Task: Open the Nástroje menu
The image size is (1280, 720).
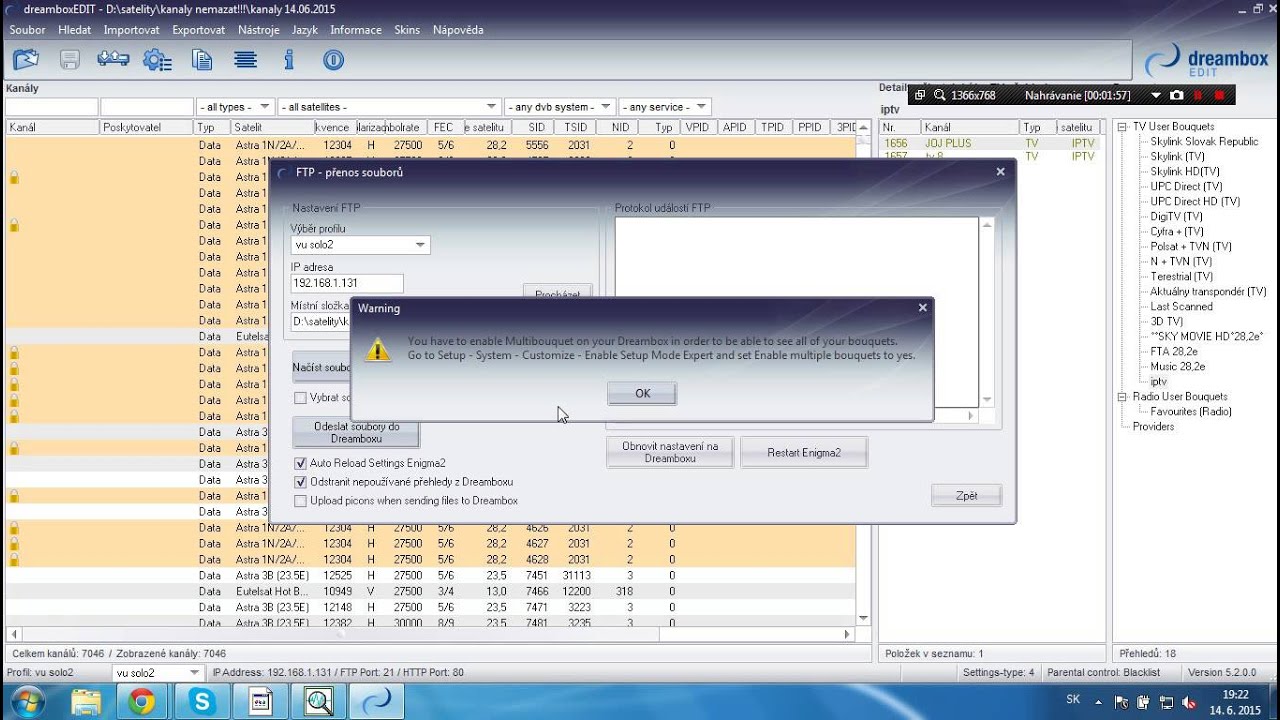Action: 259,30
